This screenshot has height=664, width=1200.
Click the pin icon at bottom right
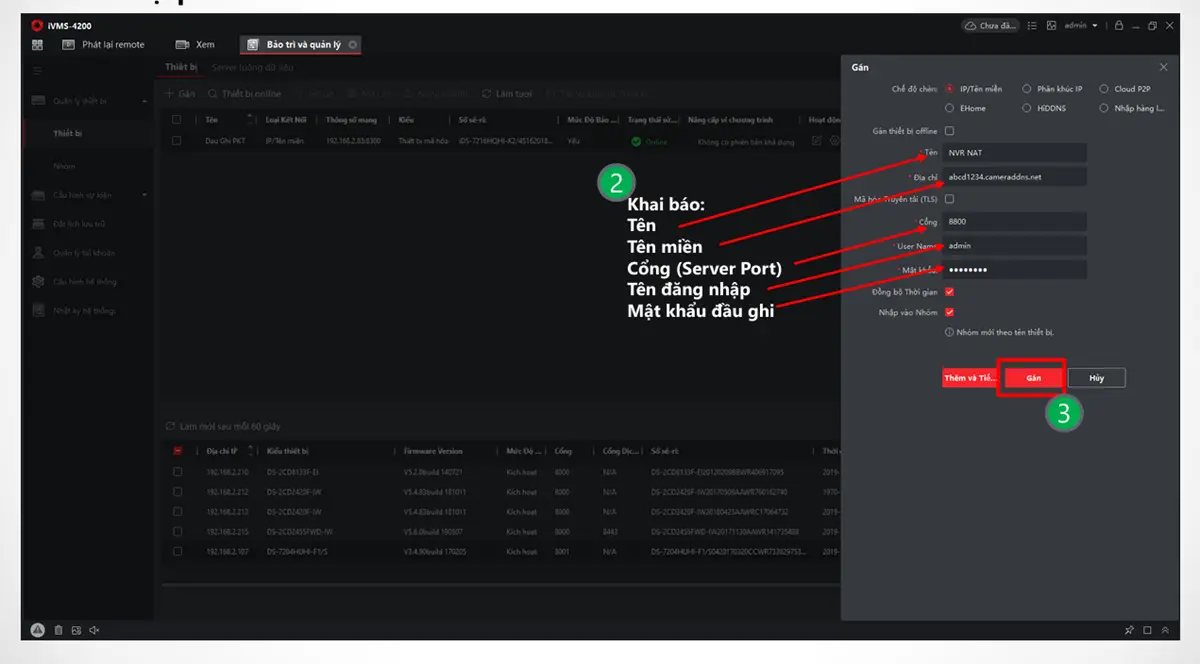(x=1129, y=630)
